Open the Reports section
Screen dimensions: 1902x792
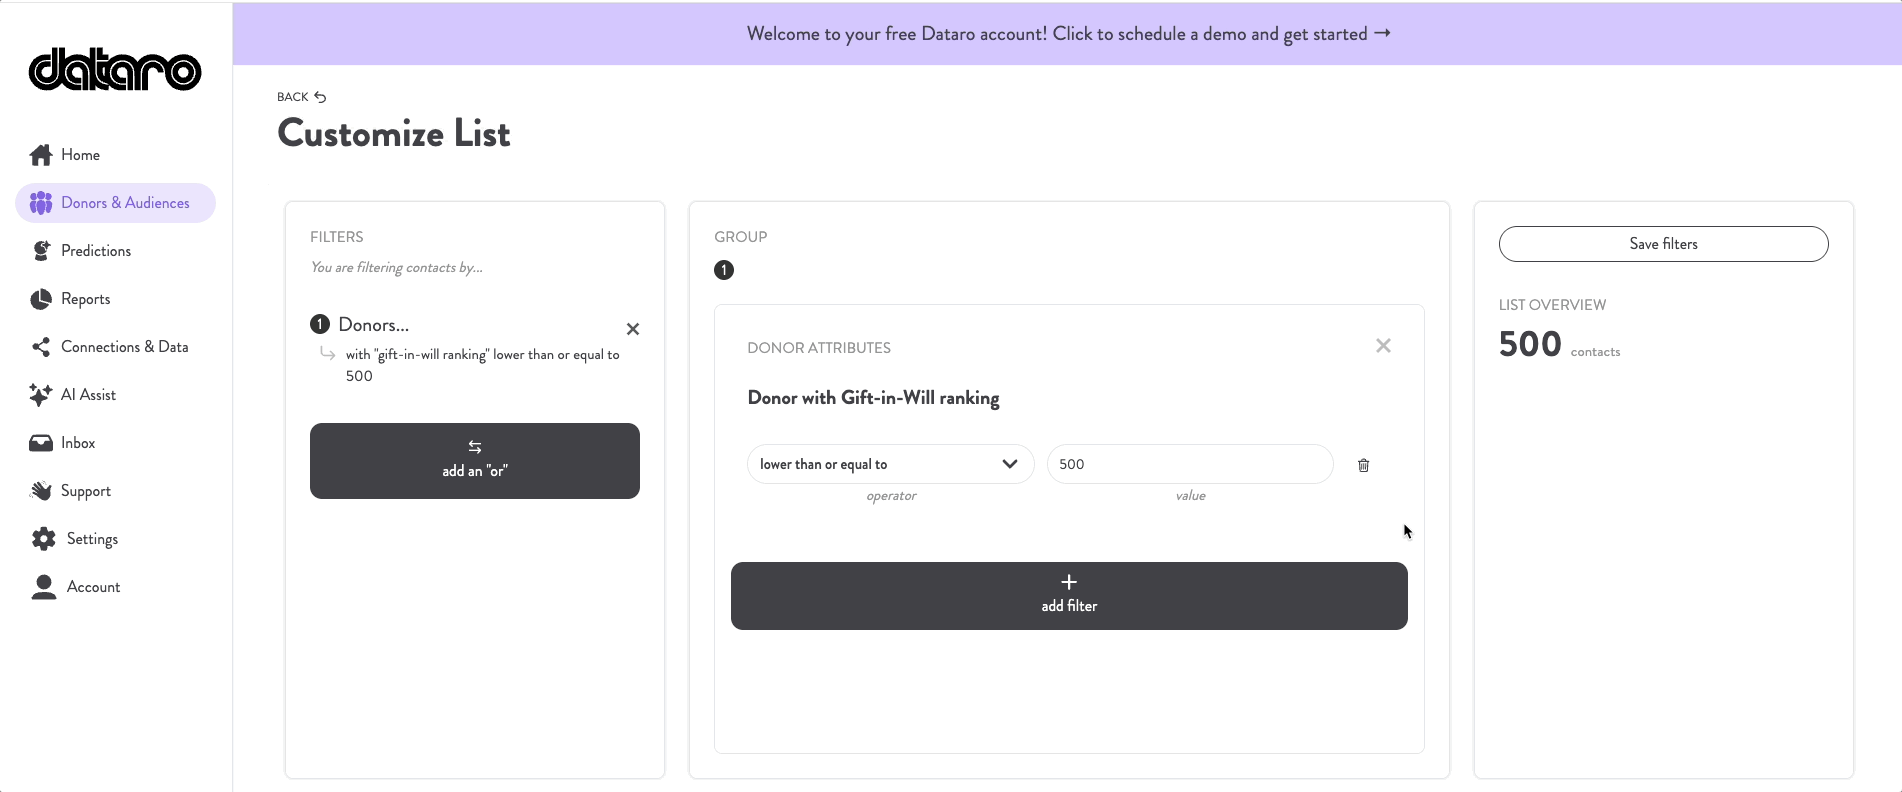click(x=42, y=298)
